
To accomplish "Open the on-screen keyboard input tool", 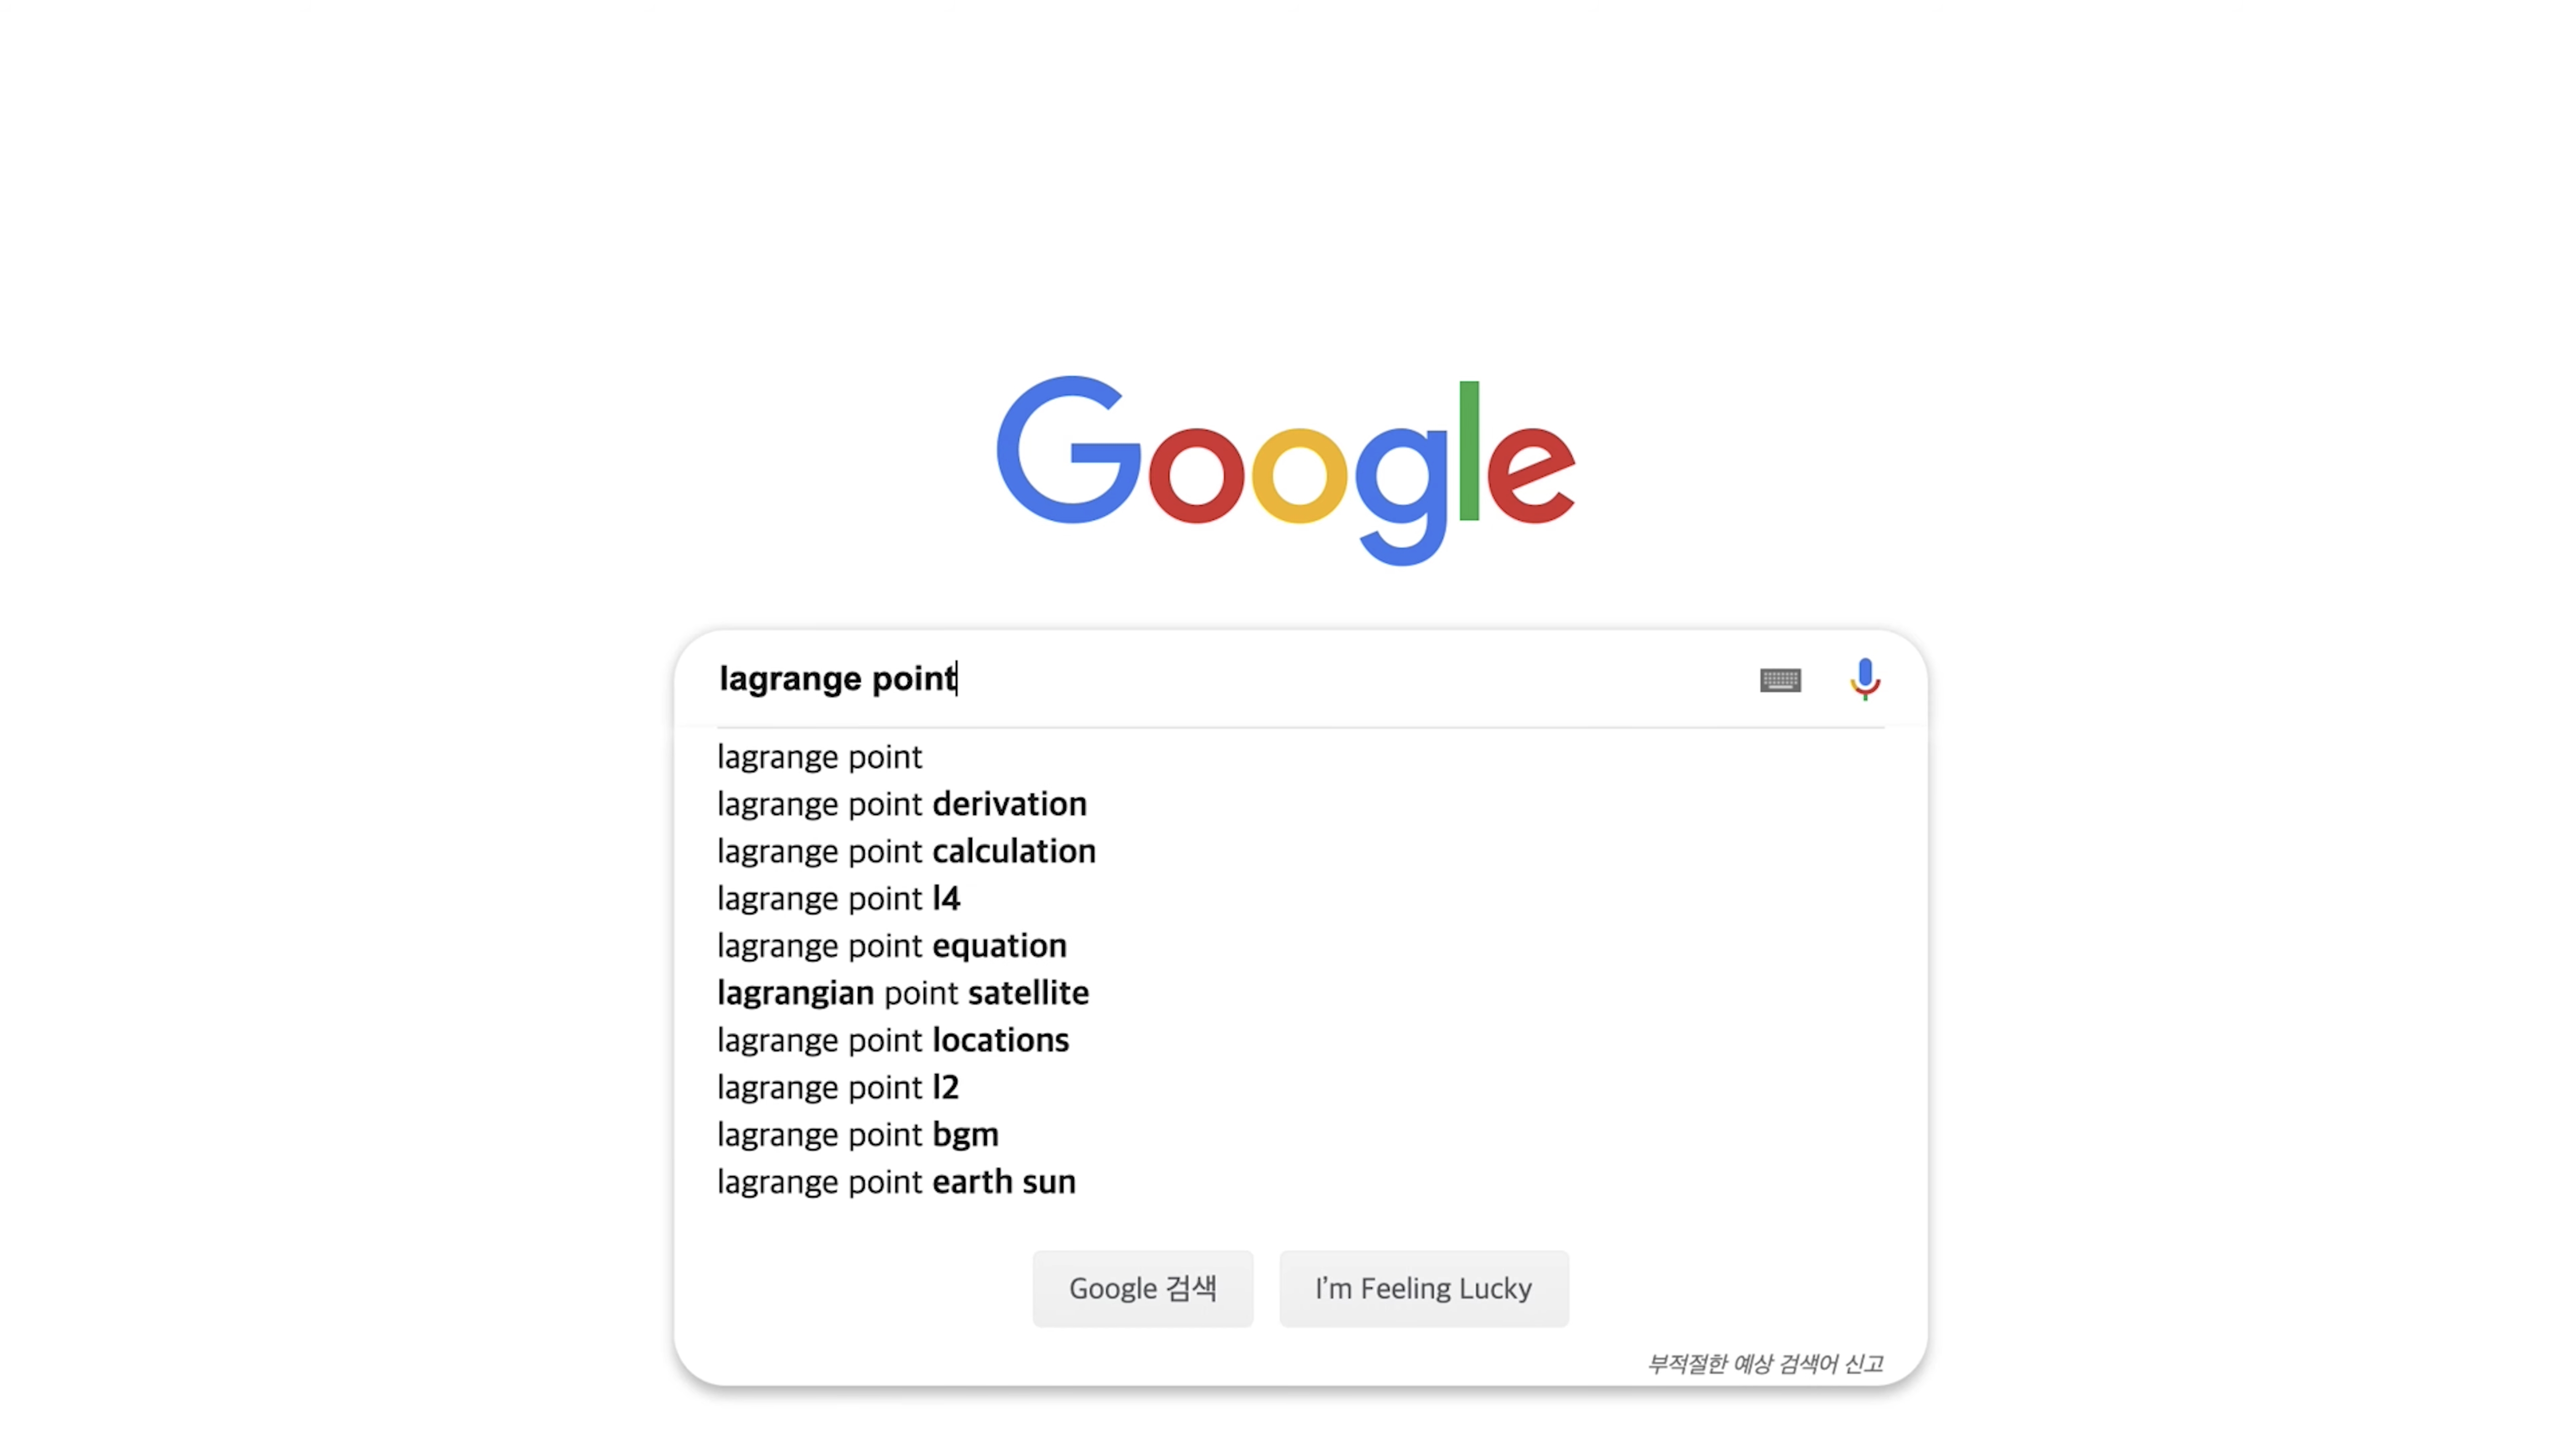I will coord(1780,680).
